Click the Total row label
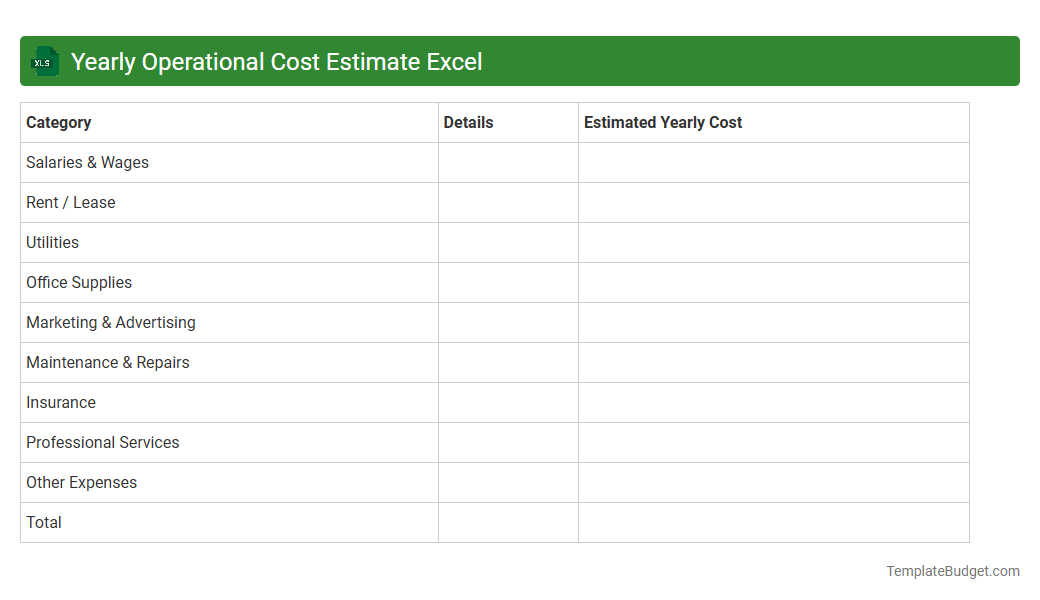1040x600 pixels. pos(44,522)
